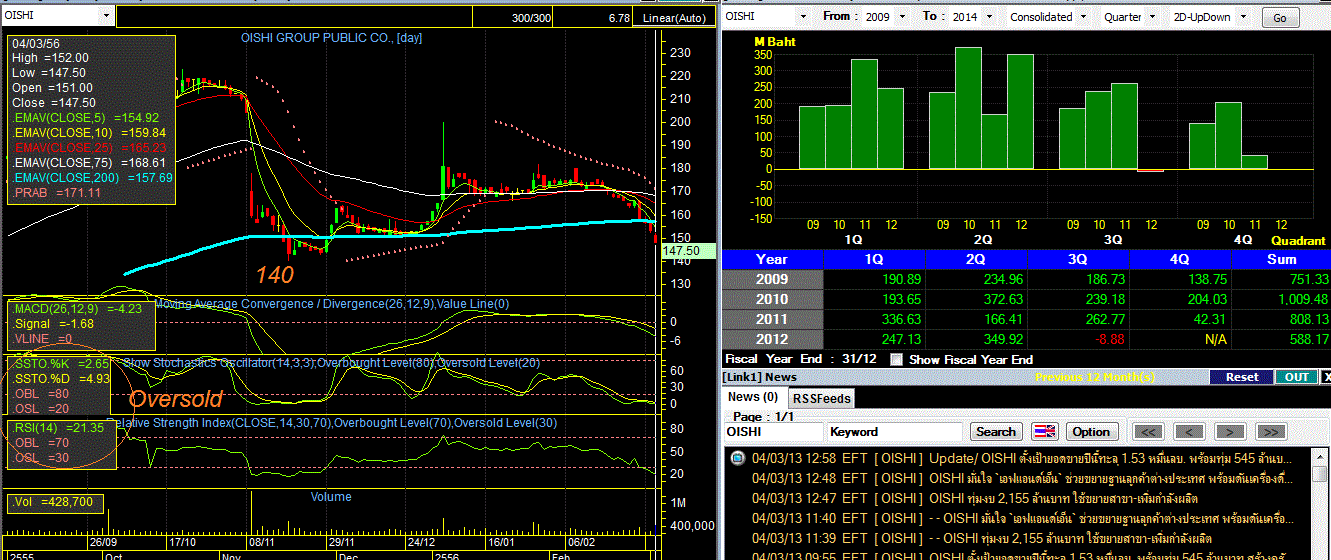Go to first news page (<<)
The width and height of the screenshot is (1331, 560).
(x=1148, y=431)
